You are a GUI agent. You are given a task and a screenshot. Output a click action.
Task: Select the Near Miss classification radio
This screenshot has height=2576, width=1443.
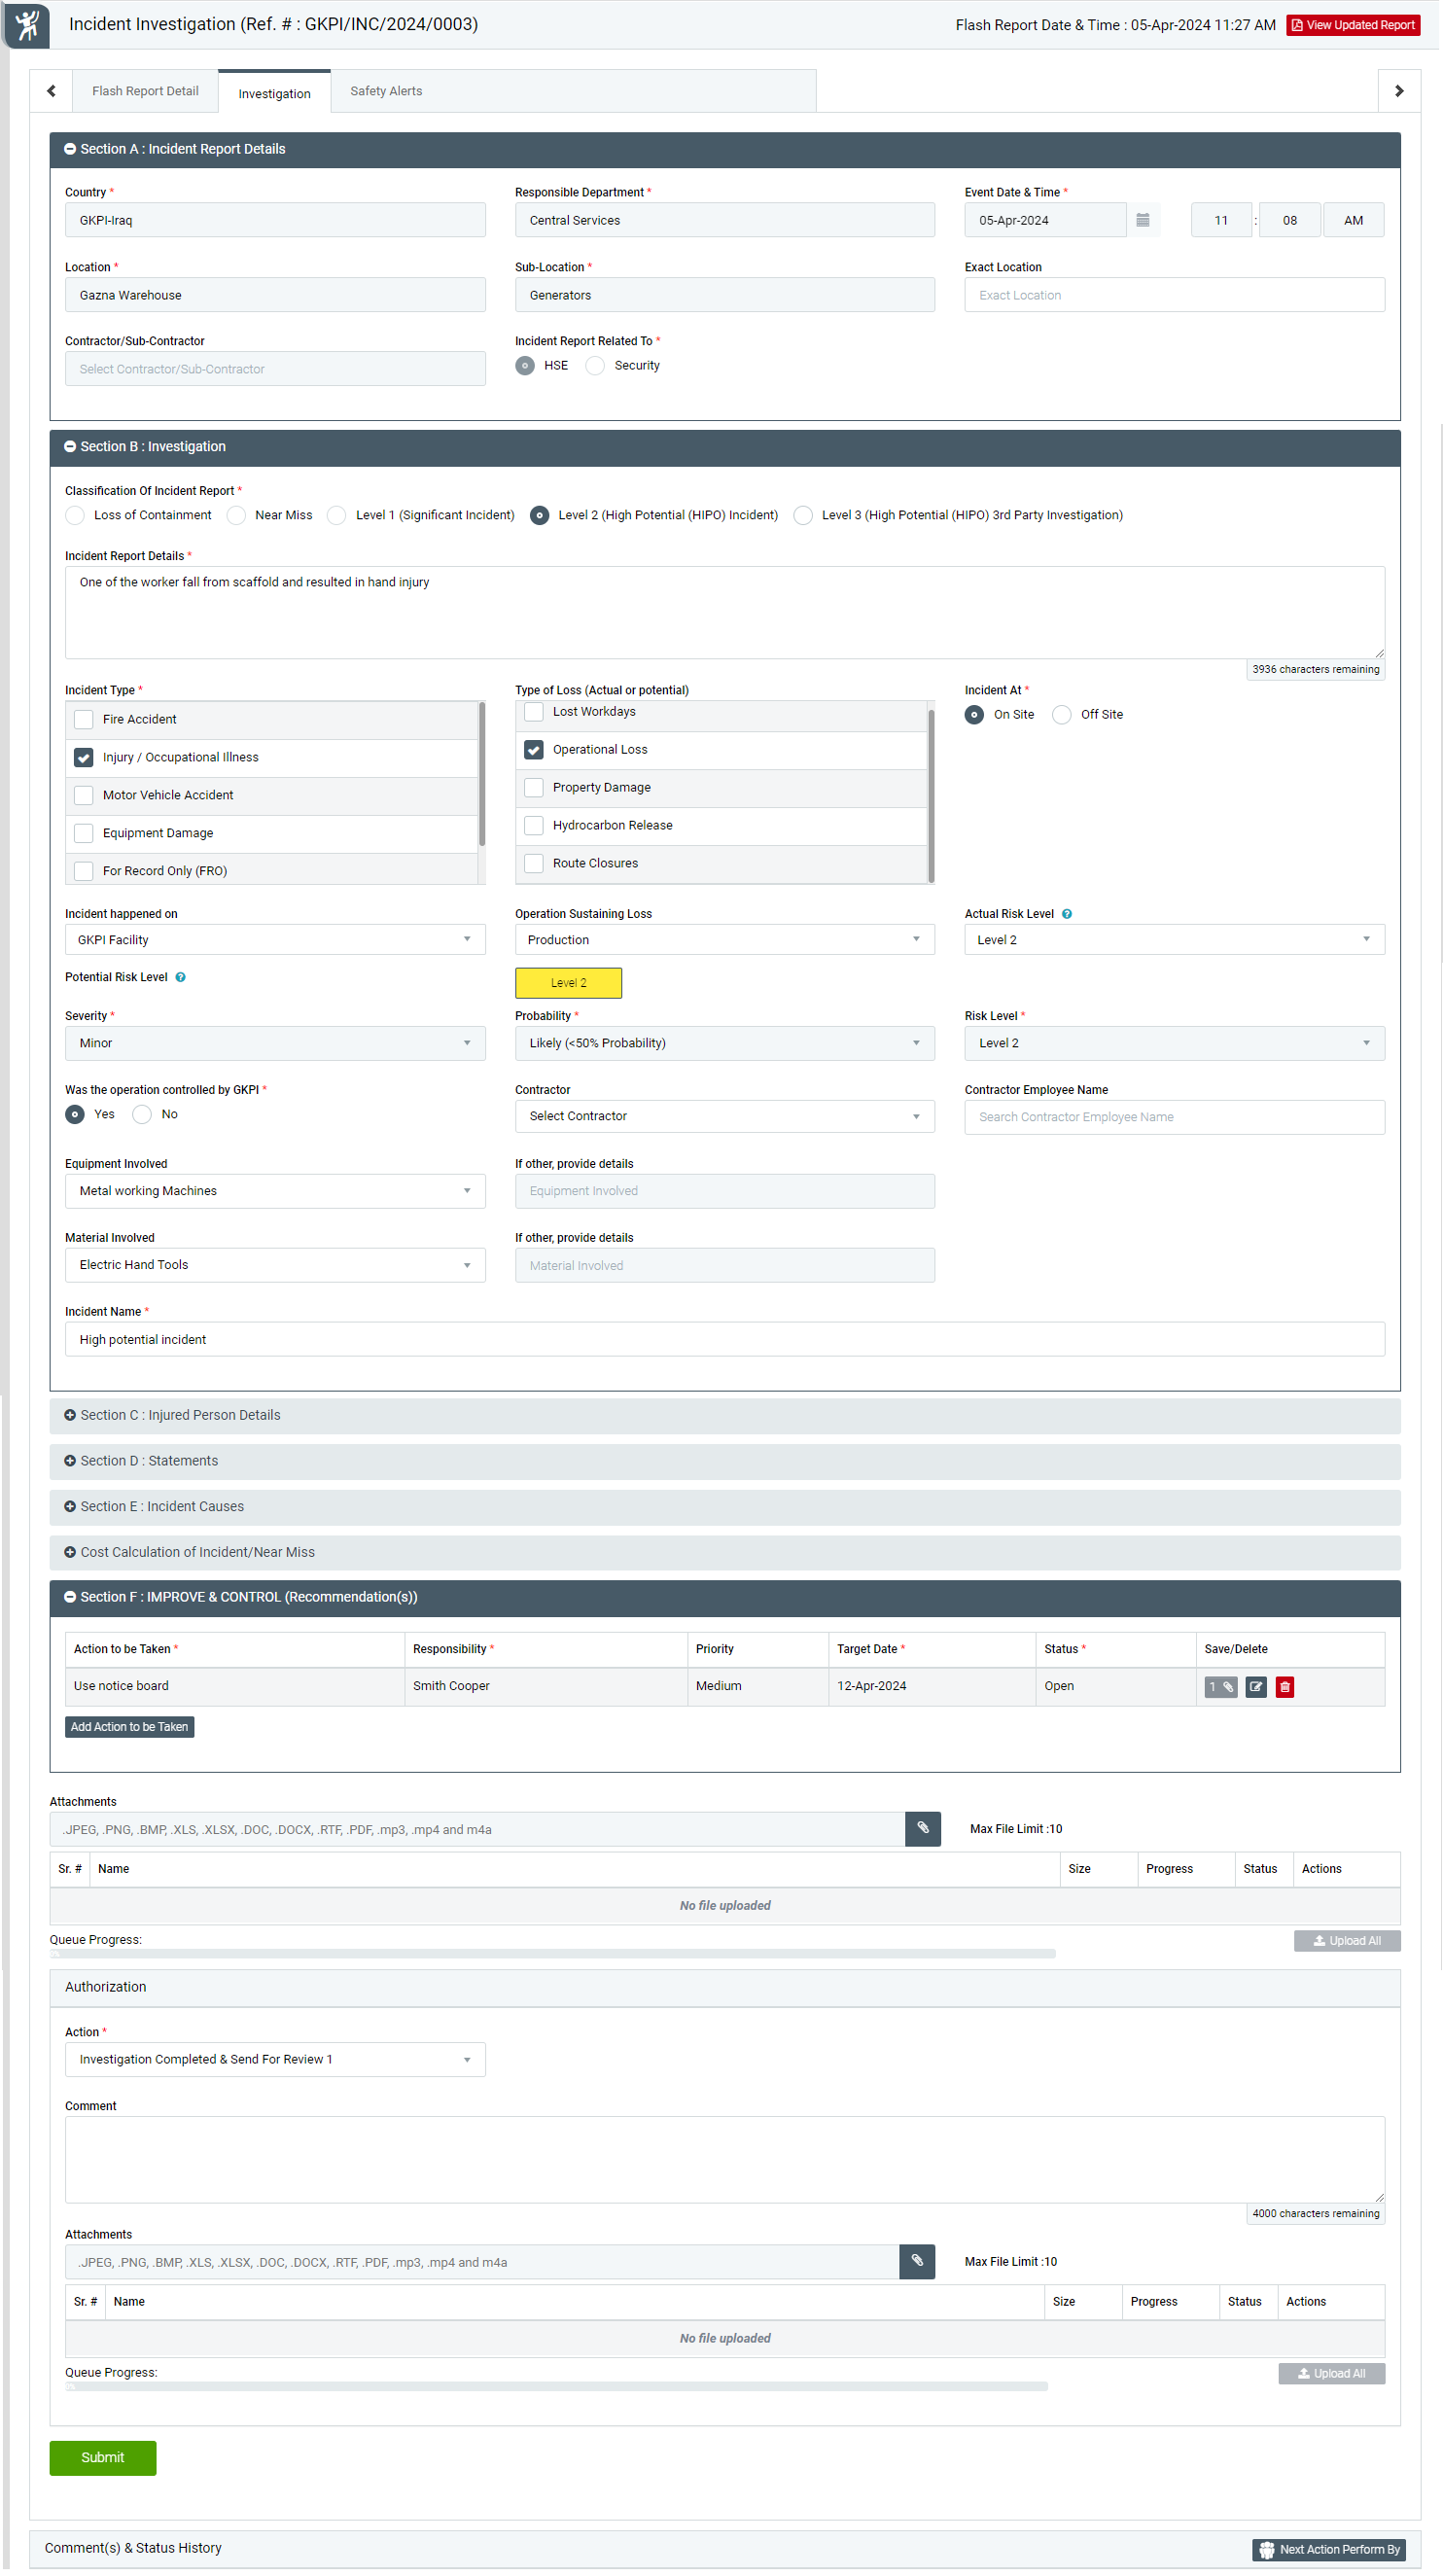point(237,515)
